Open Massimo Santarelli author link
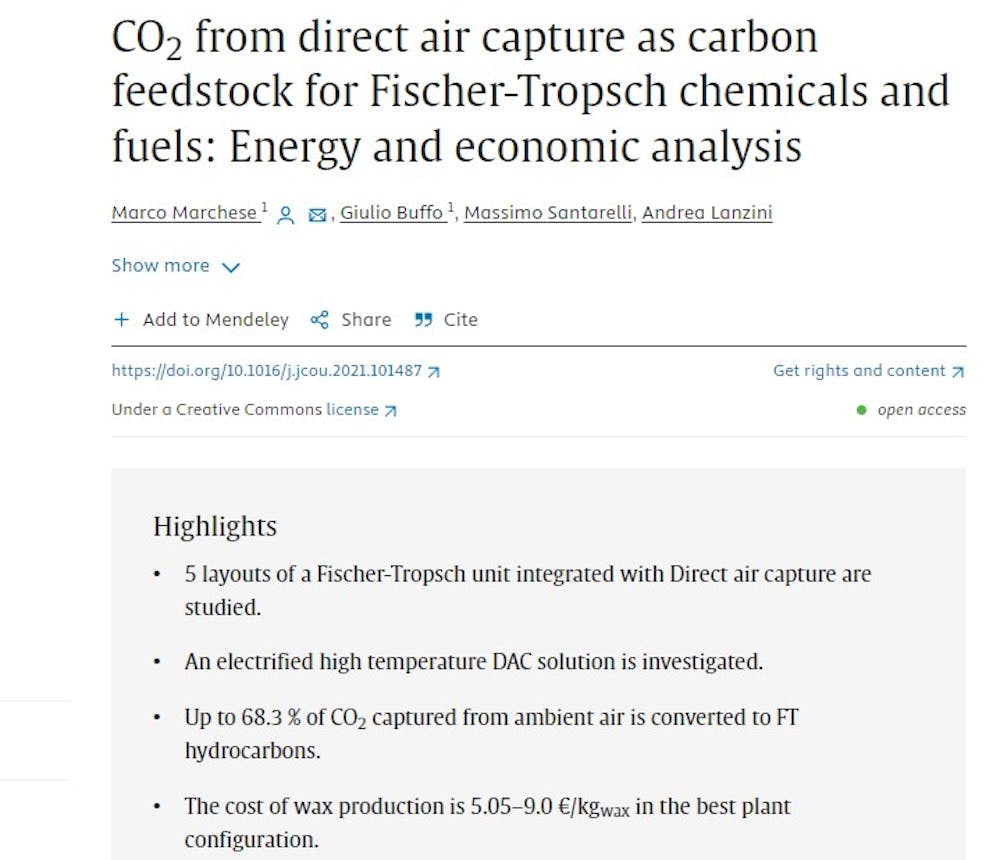 point(548,212)
